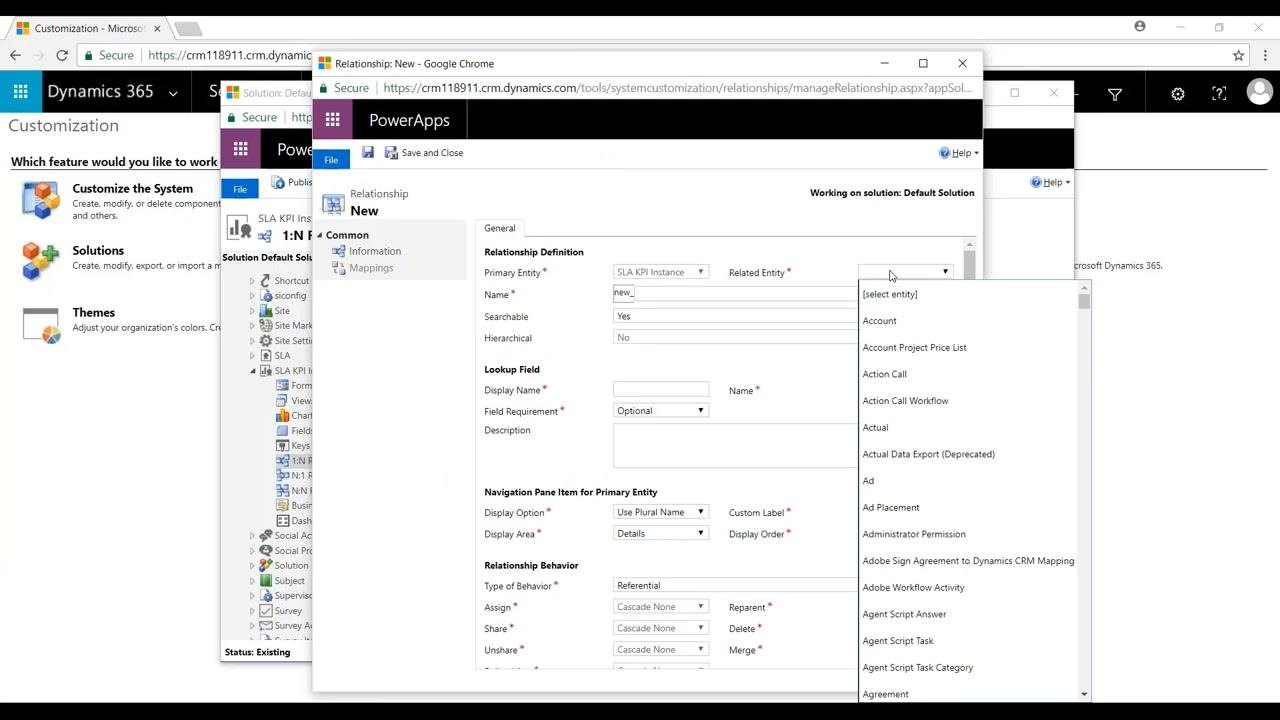Choose Account Project Price List entity

(914, 347)
